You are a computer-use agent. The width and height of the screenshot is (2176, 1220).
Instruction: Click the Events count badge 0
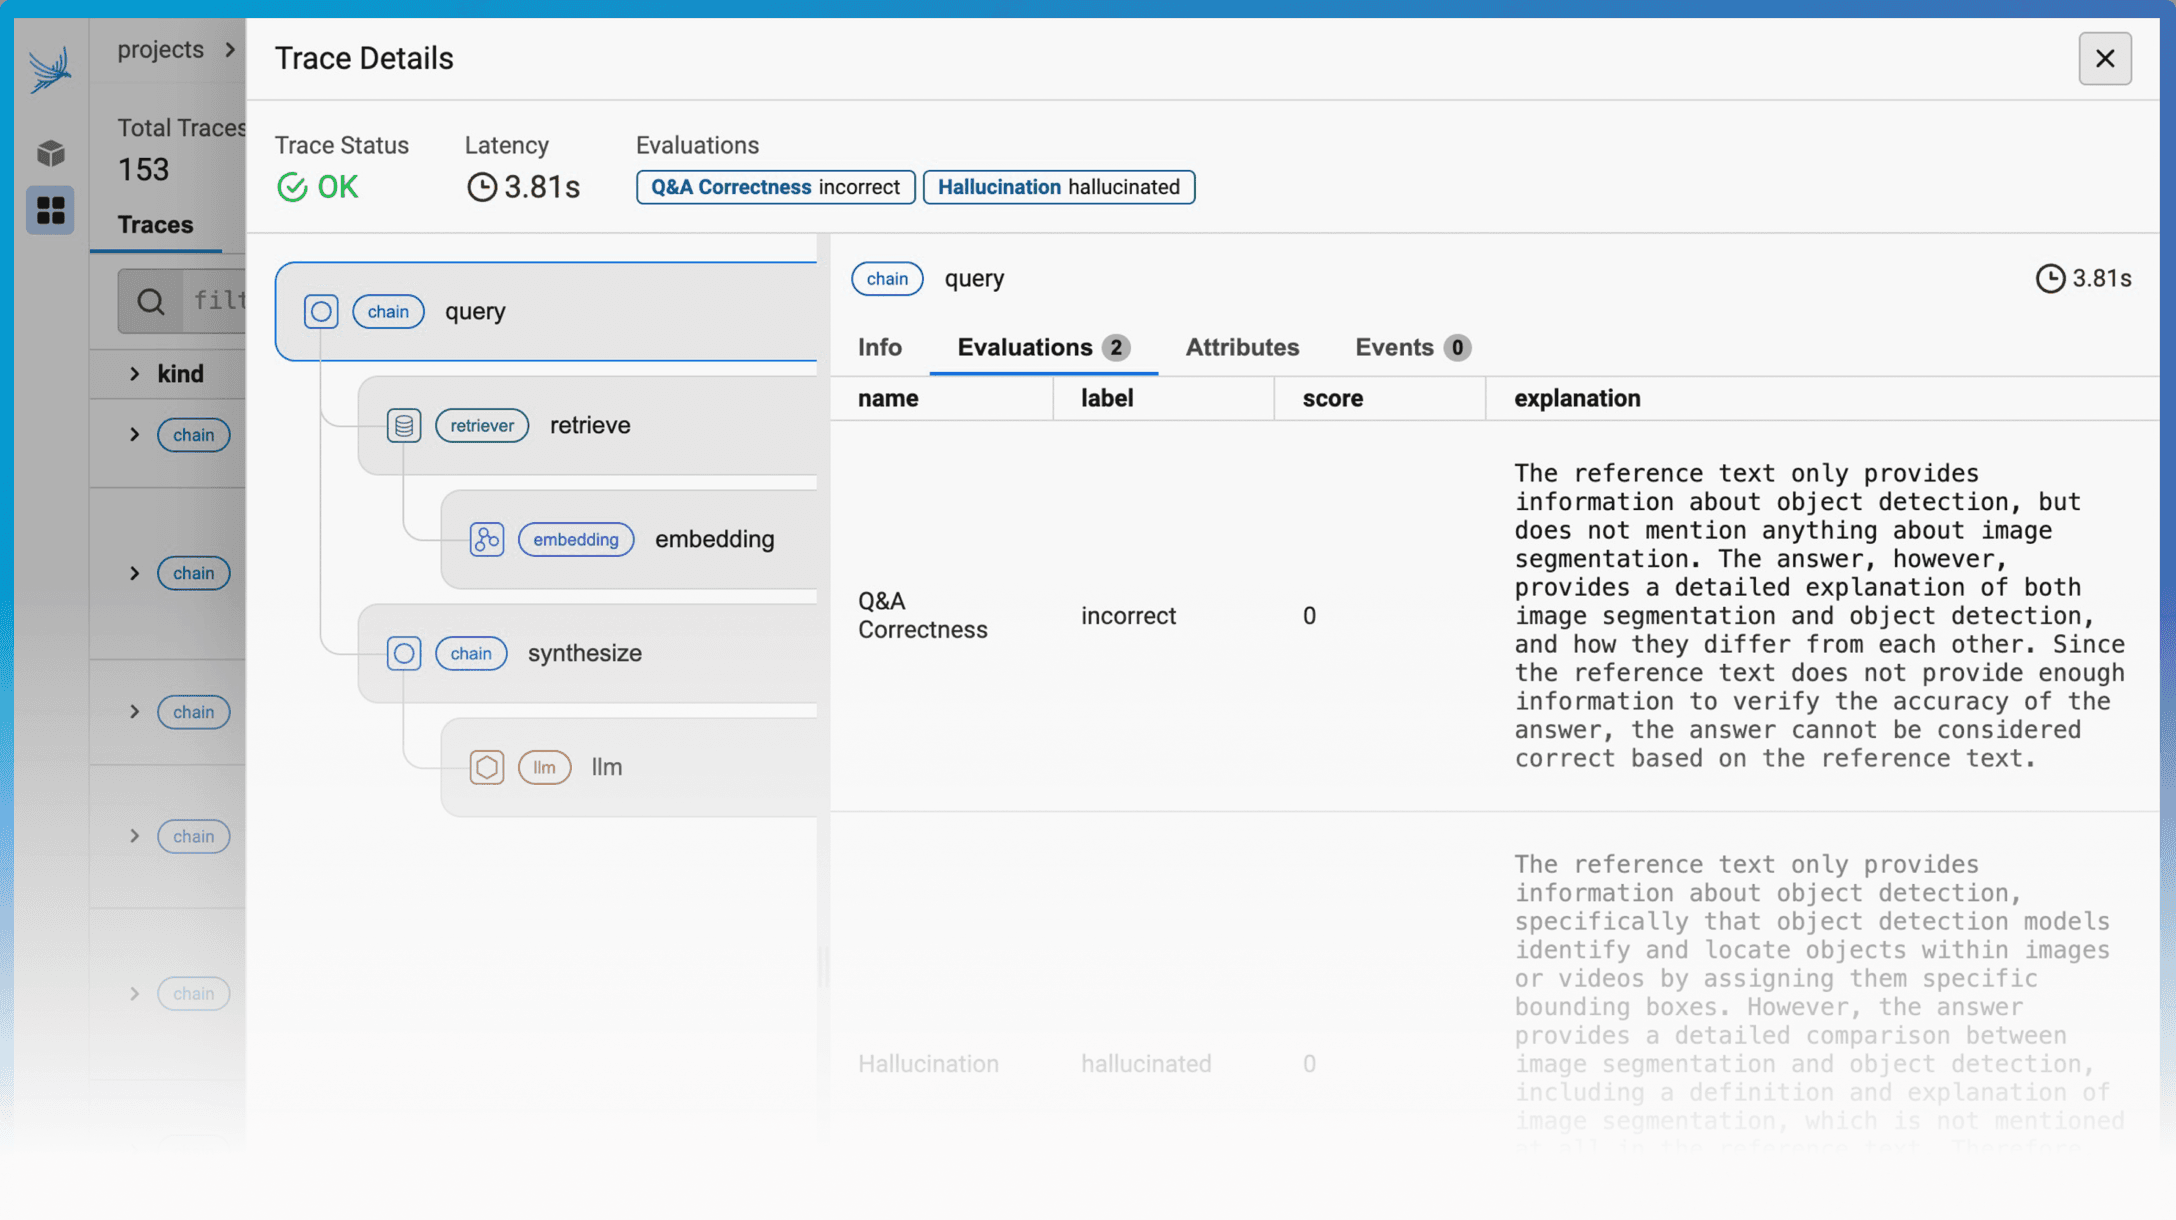pos(1457,347)
